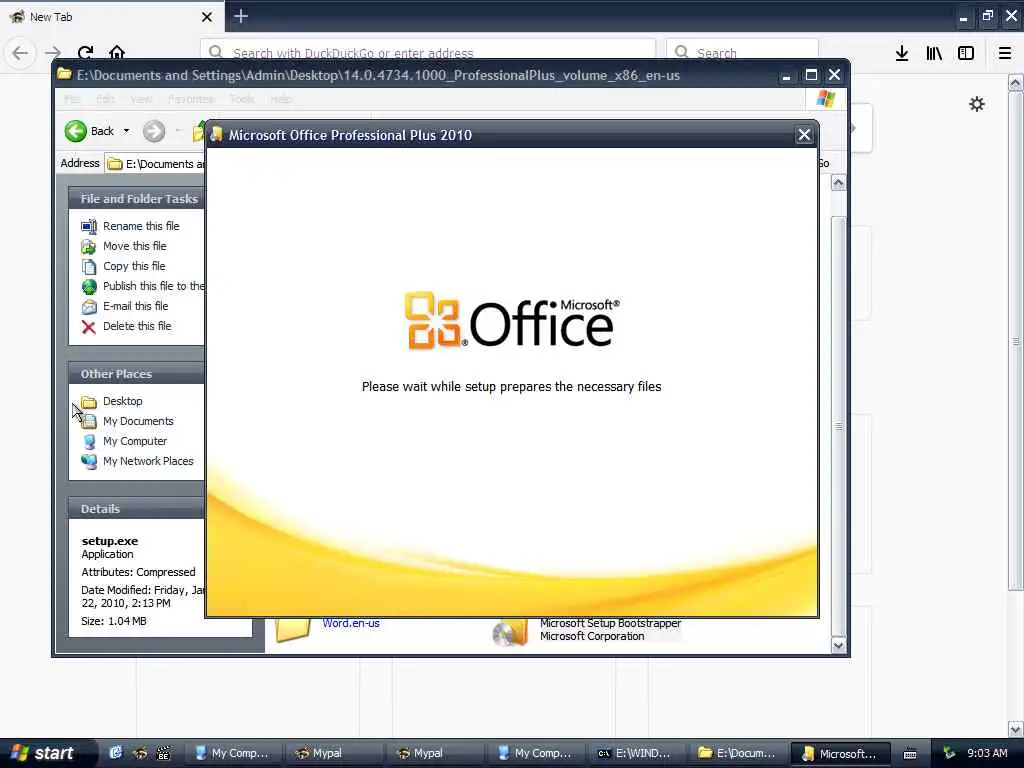Explorer file list scroll up arrow
Viewport: 1024px width, 768px height.
(838, 184)
